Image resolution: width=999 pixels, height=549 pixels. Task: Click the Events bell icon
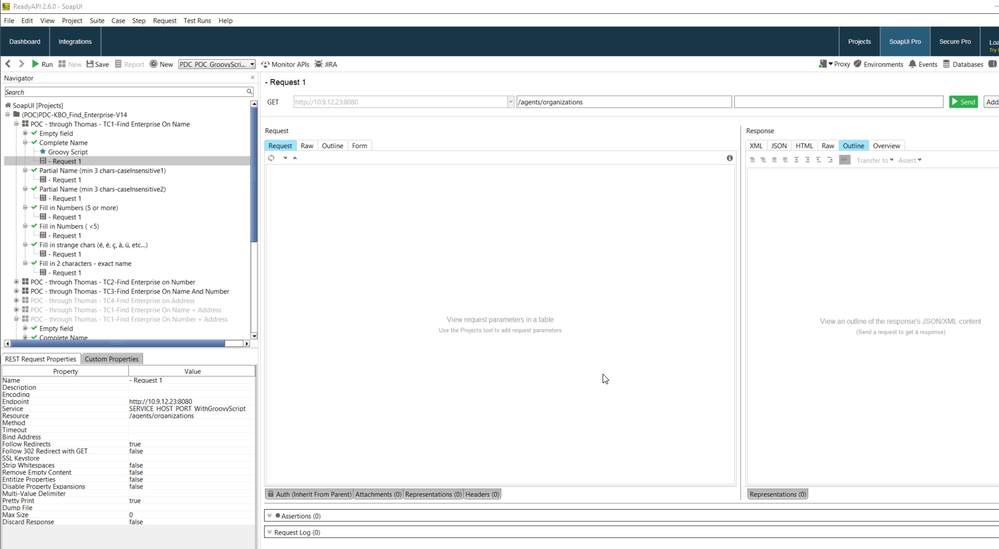tap(912, 64)
